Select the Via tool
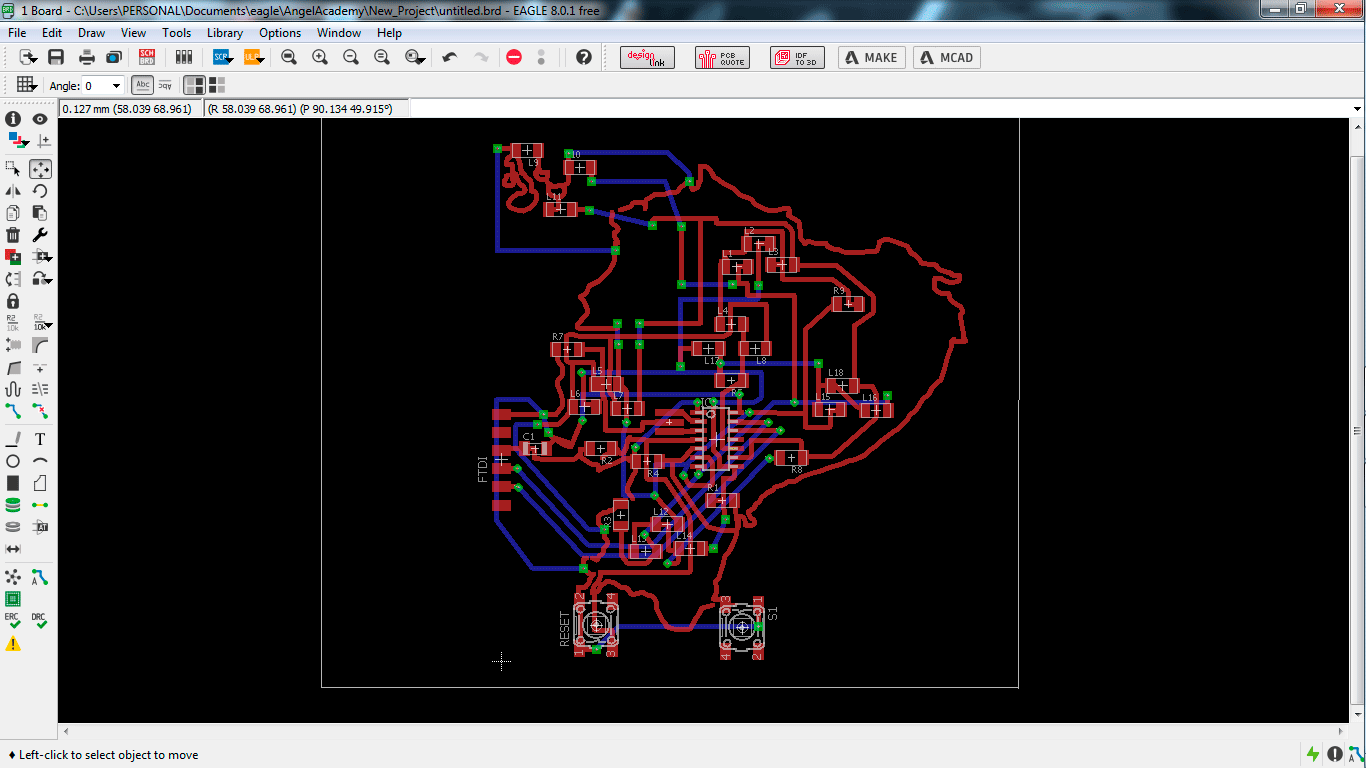1366x768 pixels. click(x=13, y=505)
